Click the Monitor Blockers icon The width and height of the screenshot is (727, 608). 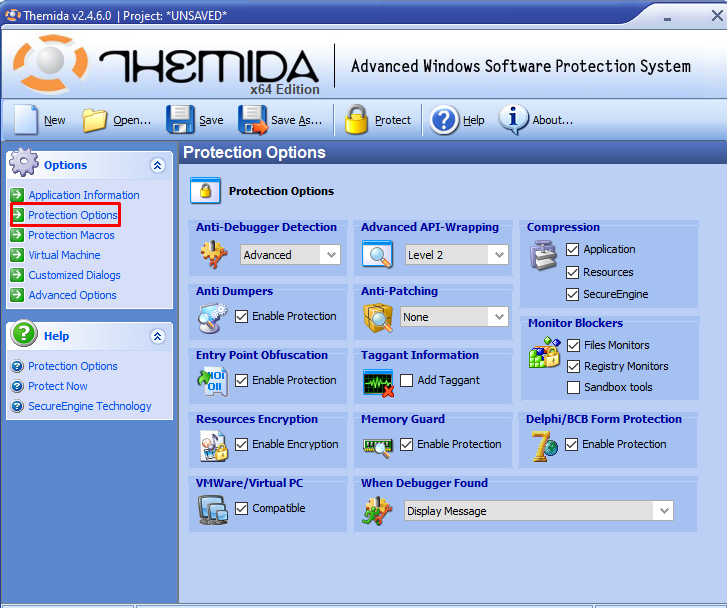[x=544, y=352]
